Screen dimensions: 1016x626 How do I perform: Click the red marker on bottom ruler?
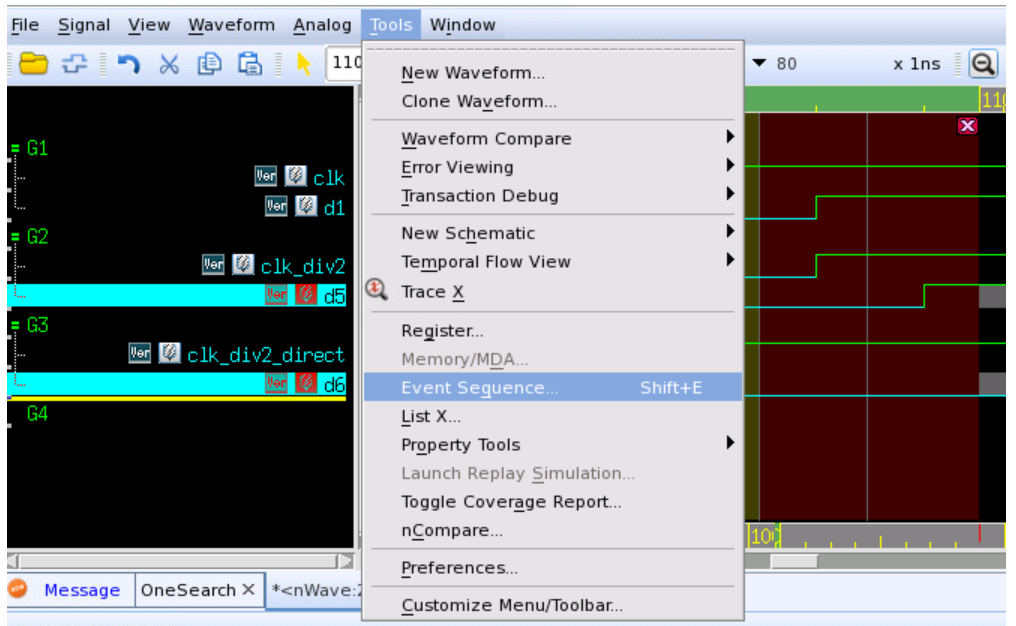coord(979,533)
